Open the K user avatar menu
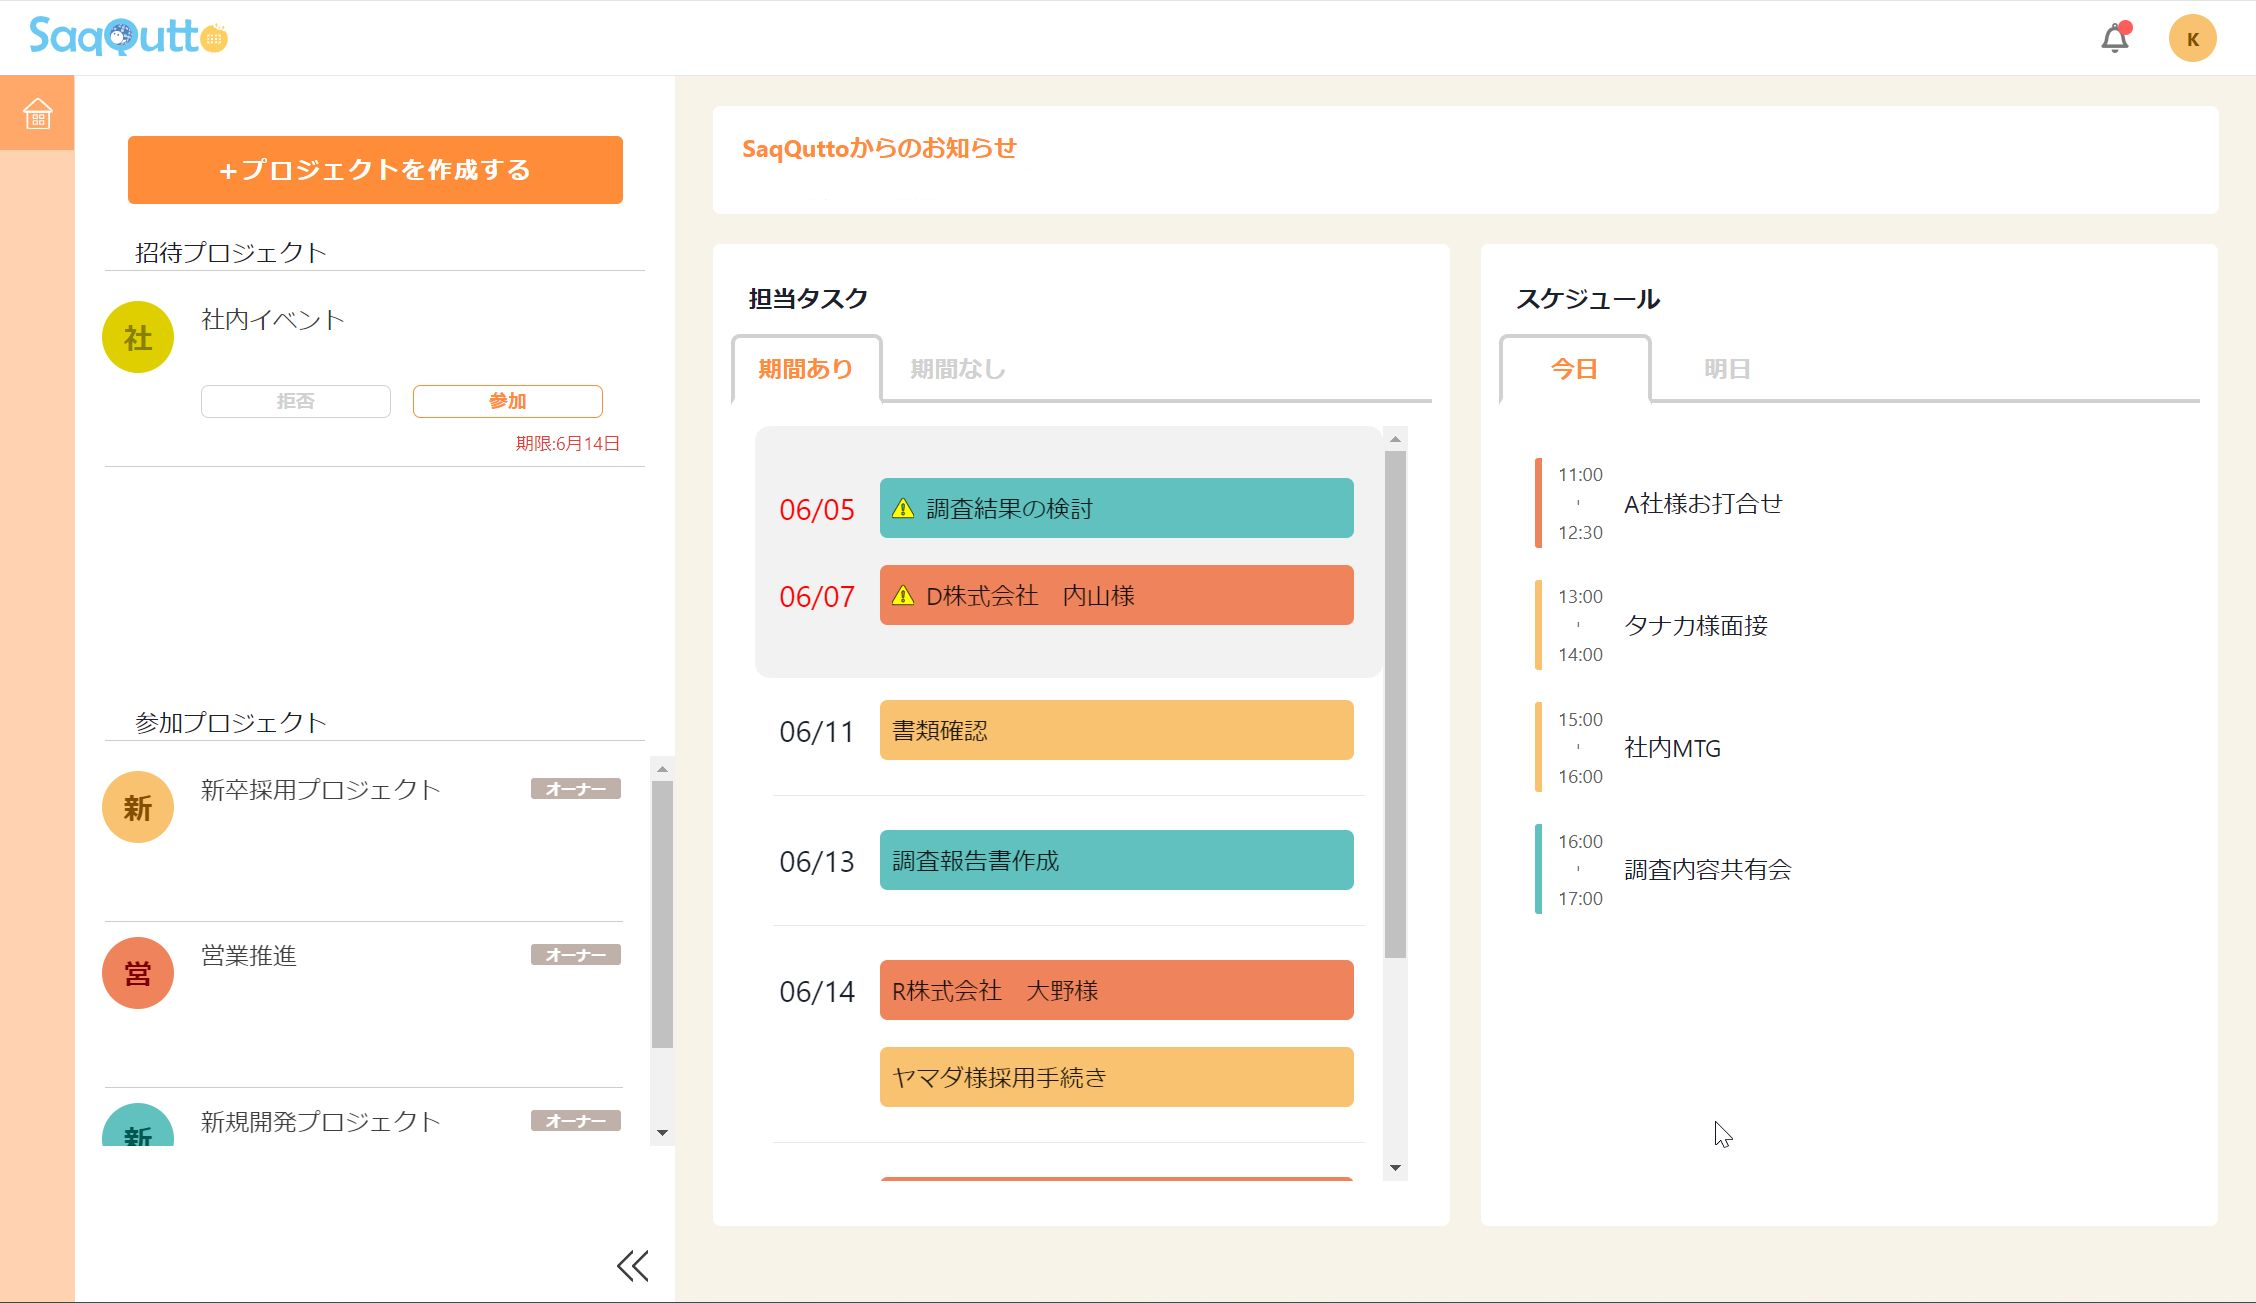 coord(2192,39)
